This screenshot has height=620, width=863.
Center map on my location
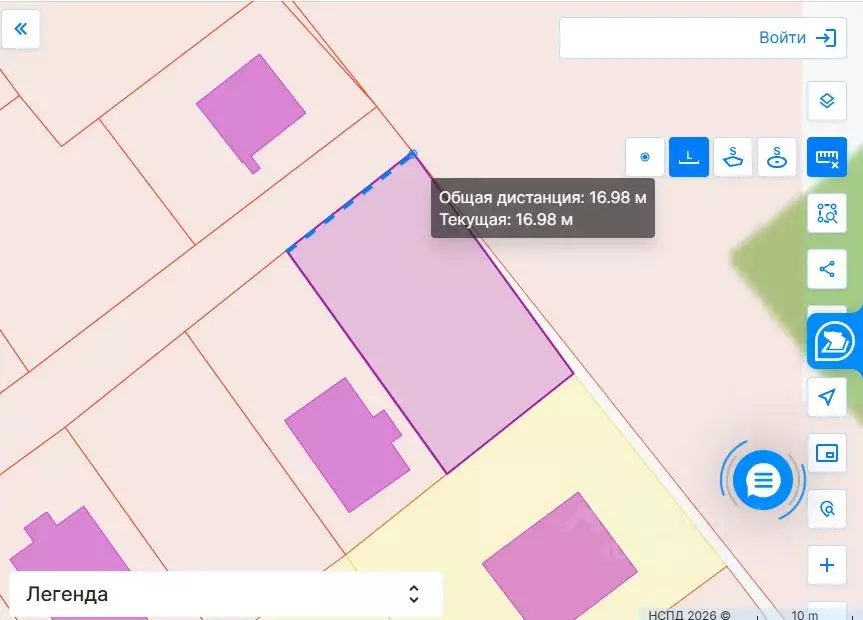click(x=826, y=397)
